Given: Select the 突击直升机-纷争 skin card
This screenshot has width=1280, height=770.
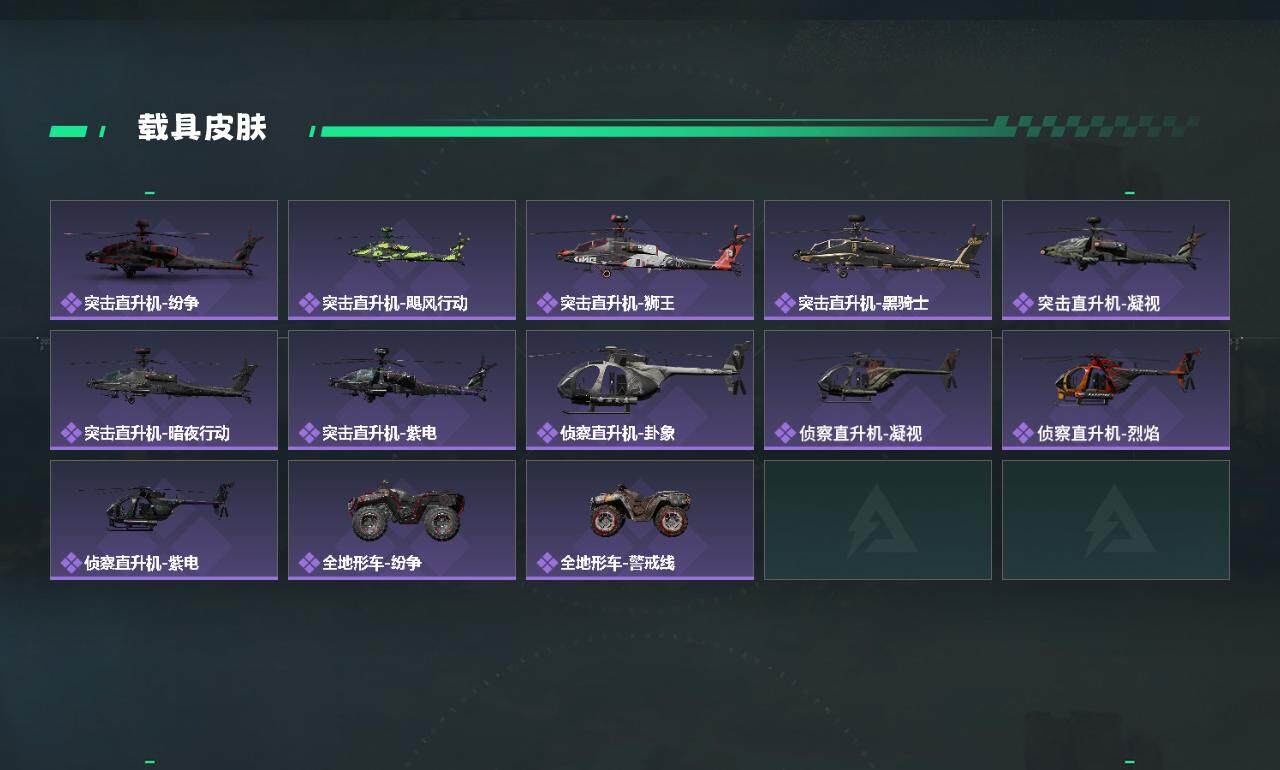Looking at the screenshot, I should [x=164, y=260].
